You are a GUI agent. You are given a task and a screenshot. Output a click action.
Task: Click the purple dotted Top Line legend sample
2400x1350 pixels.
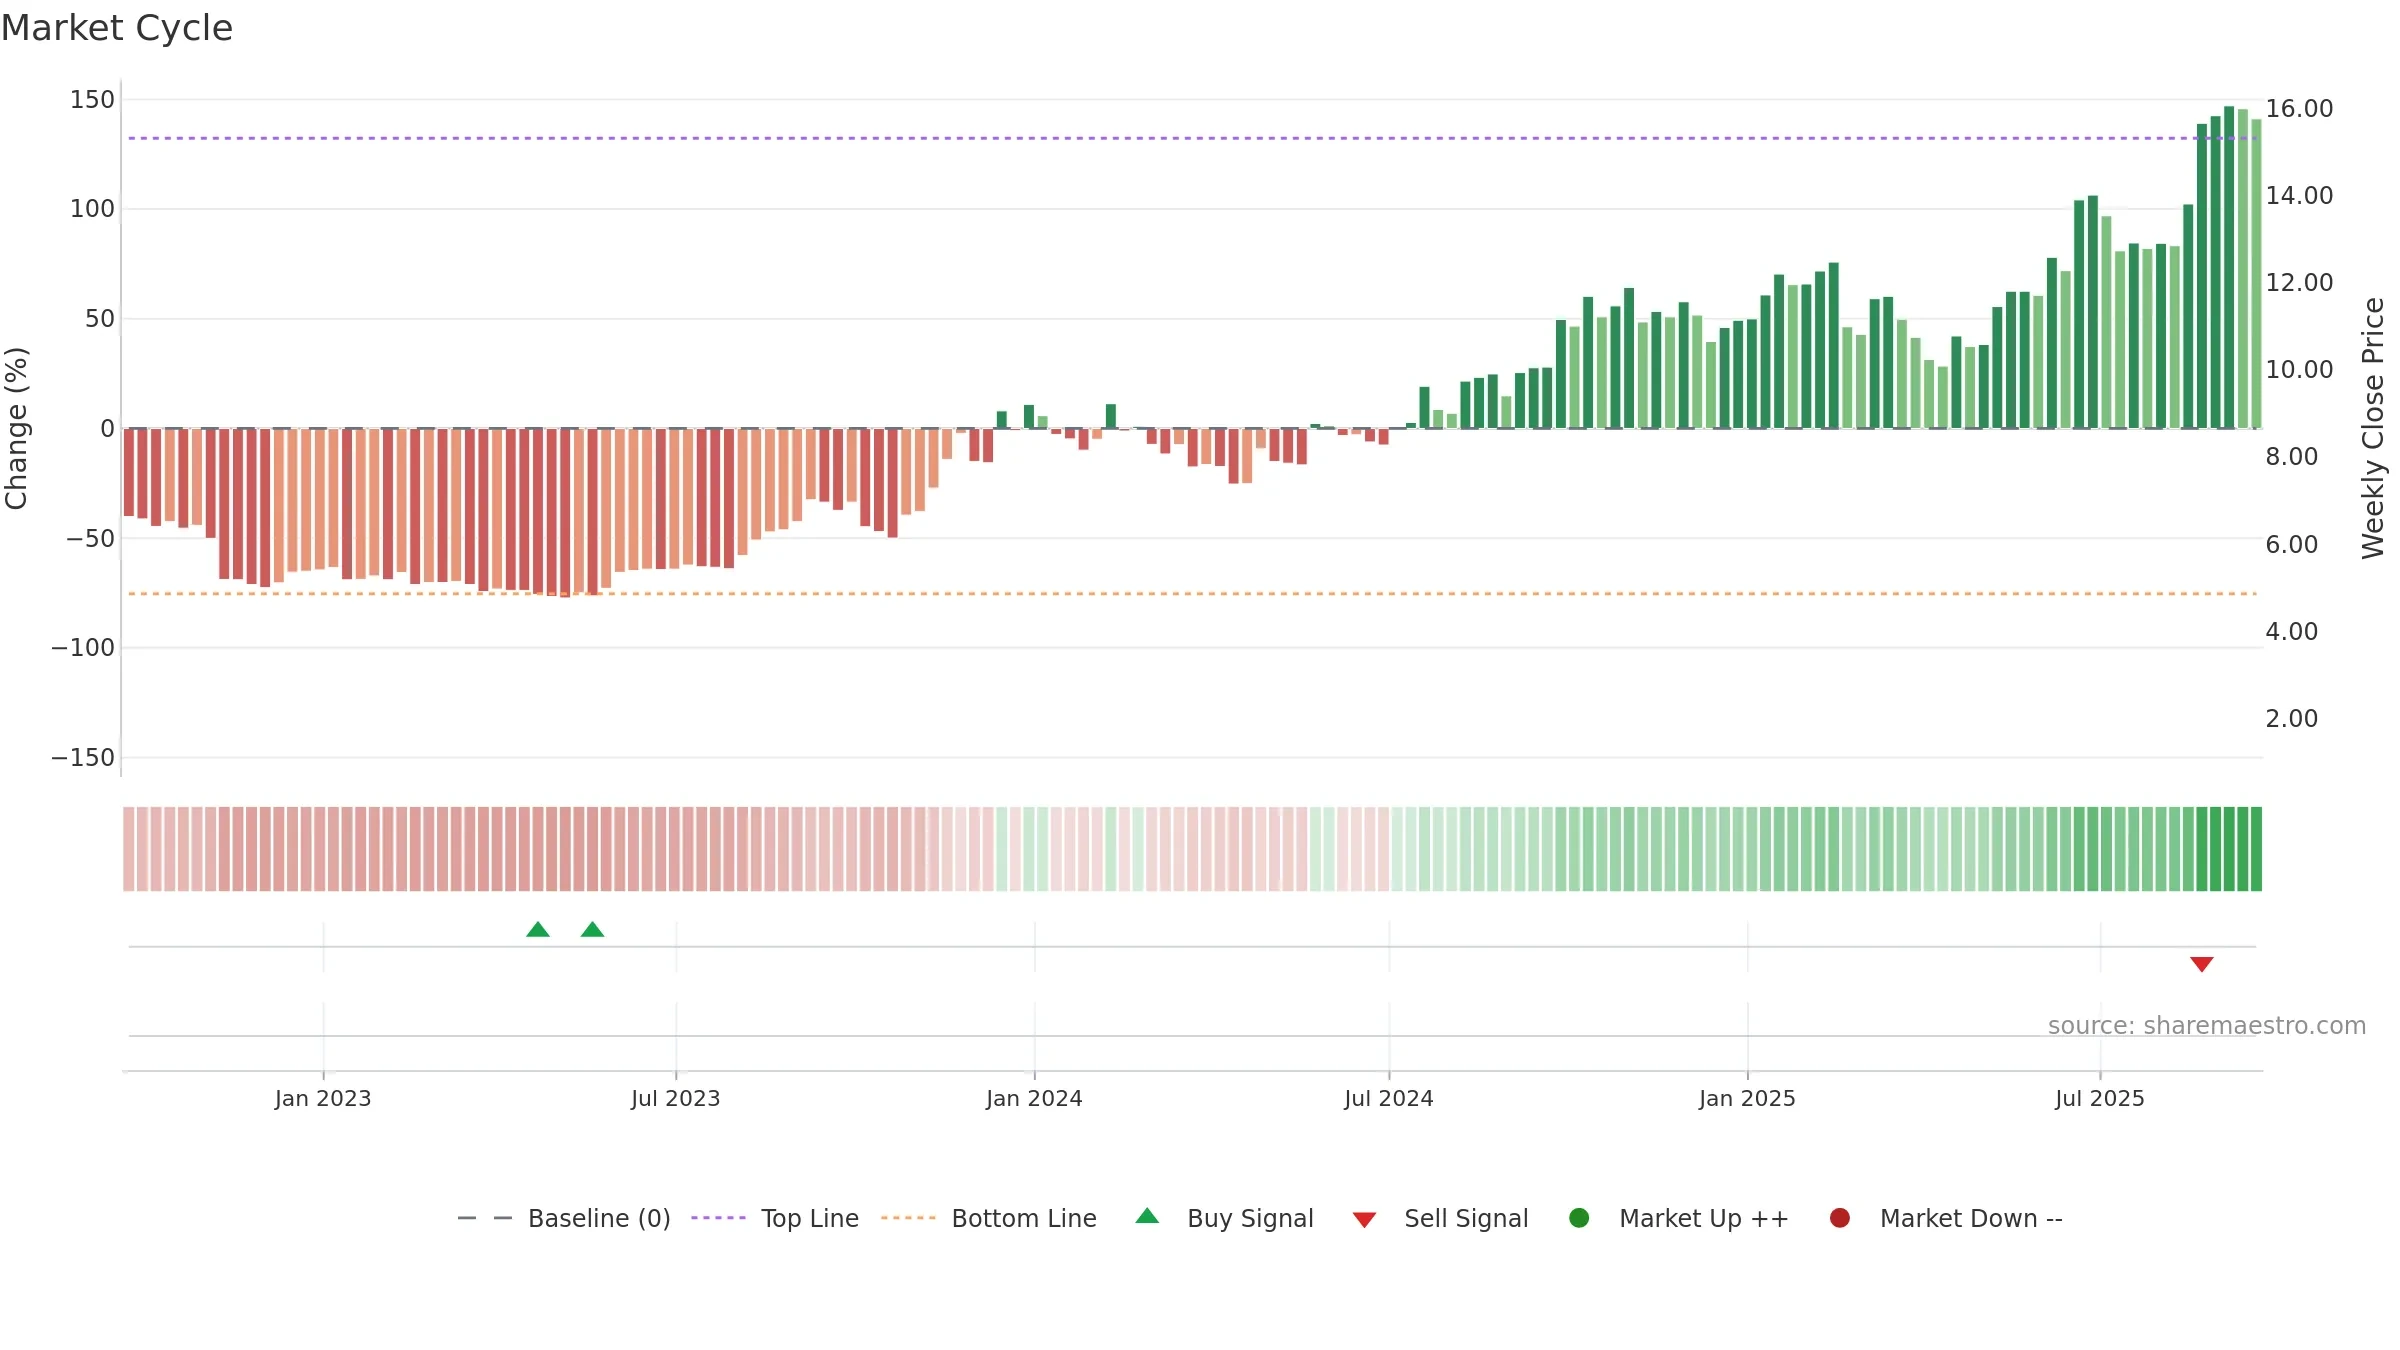(x=718, y=1218)
